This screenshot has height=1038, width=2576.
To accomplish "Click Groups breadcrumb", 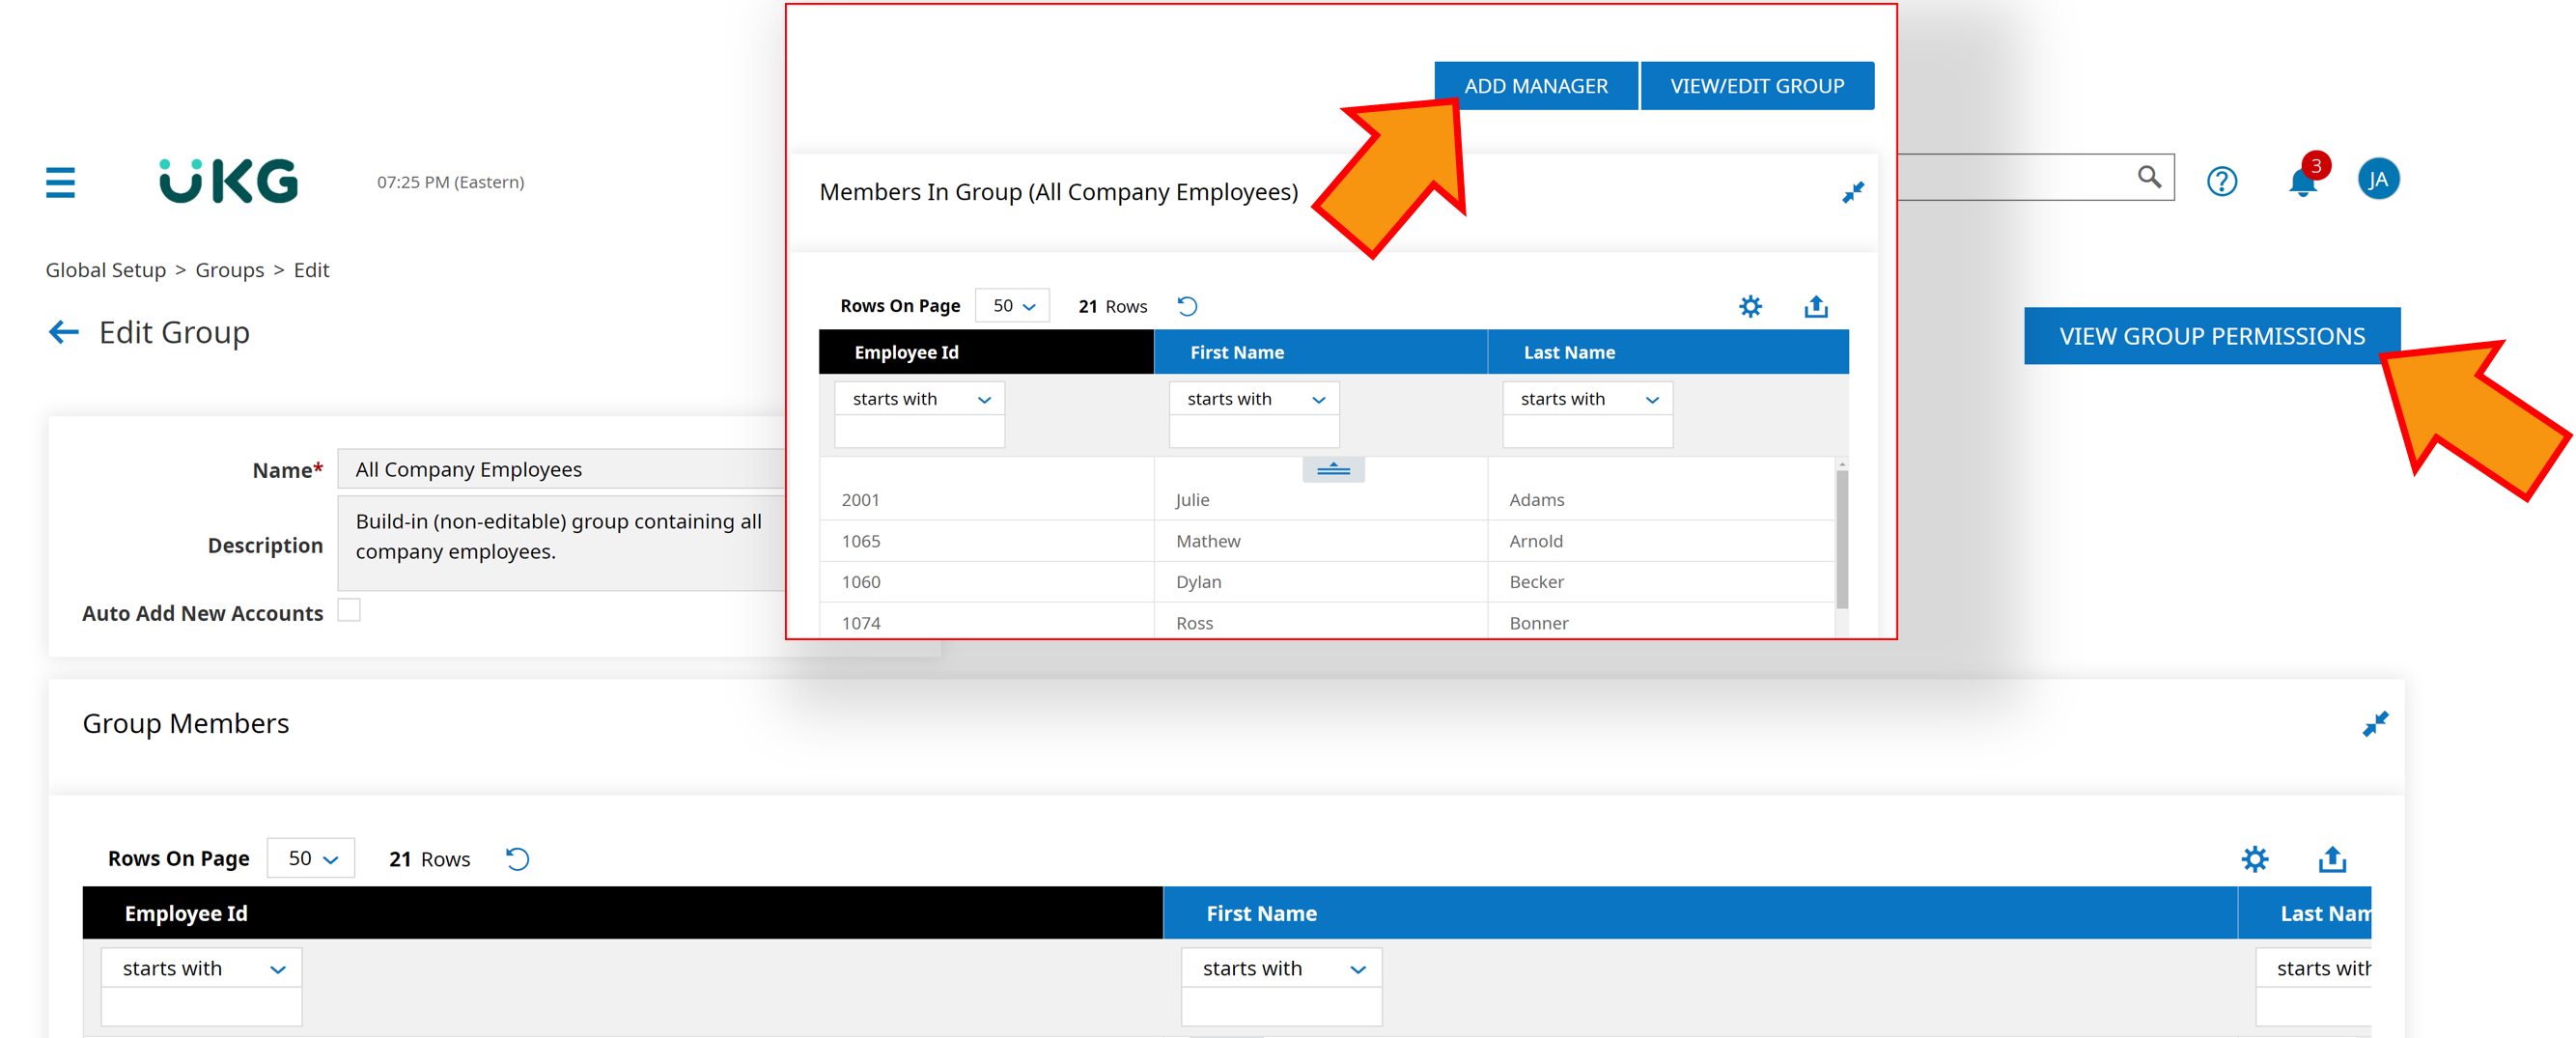I will coord(229,270).
